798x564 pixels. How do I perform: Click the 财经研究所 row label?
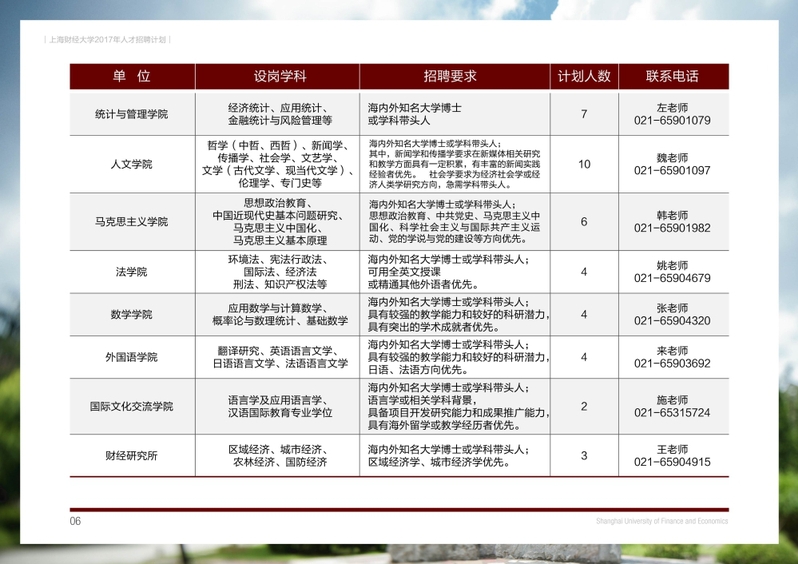tap(131, 456)
